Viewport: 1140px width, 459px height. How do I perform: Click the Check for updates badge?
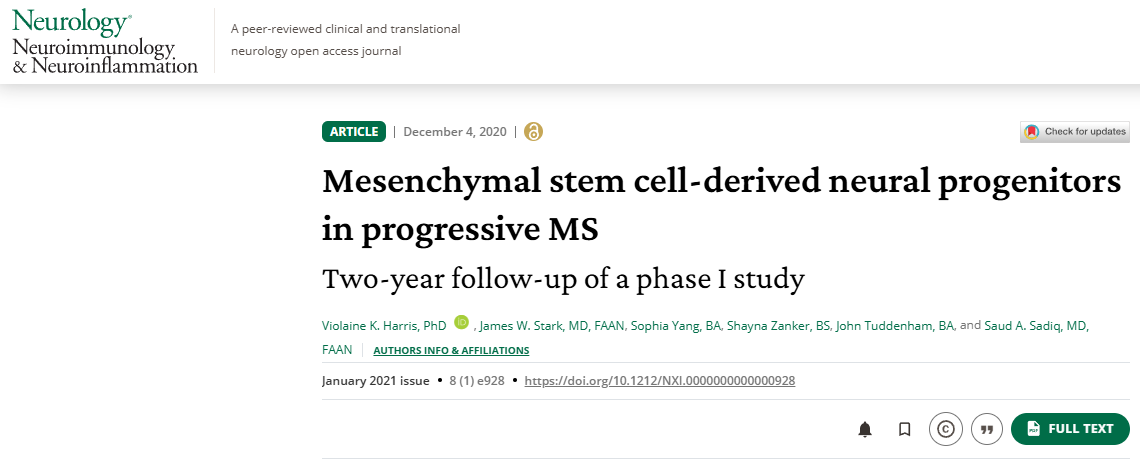click(1075, 132)
